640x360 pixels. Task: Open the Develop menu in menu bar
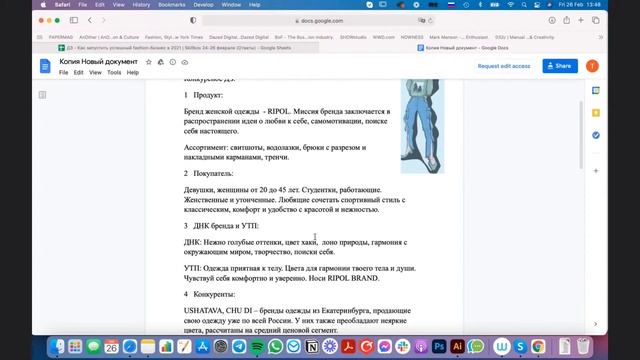click(203, 5)
